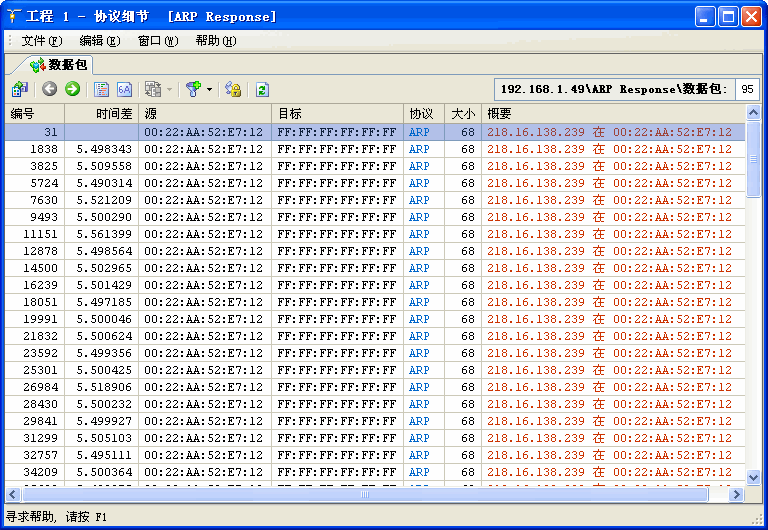Click the vertical scrollbar thumb

click(x=753, y=159)
